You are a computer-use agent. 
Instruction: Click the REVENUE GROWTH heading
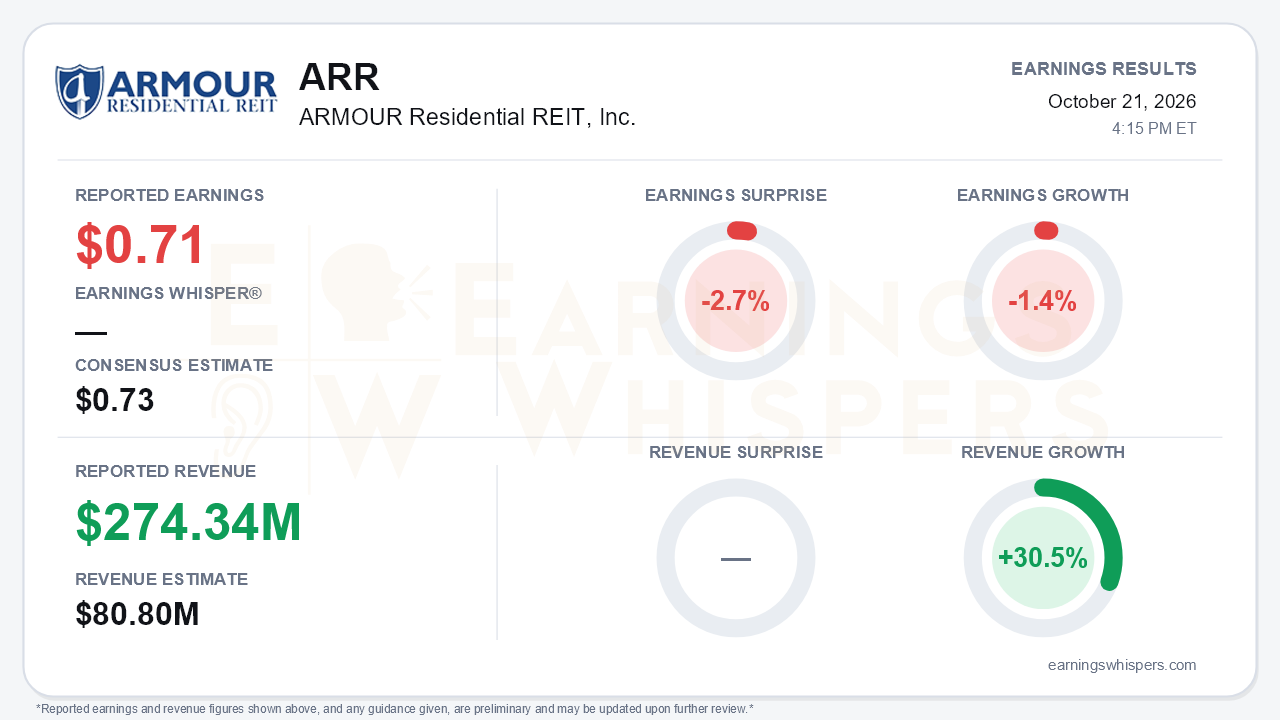click(1043, 452)
